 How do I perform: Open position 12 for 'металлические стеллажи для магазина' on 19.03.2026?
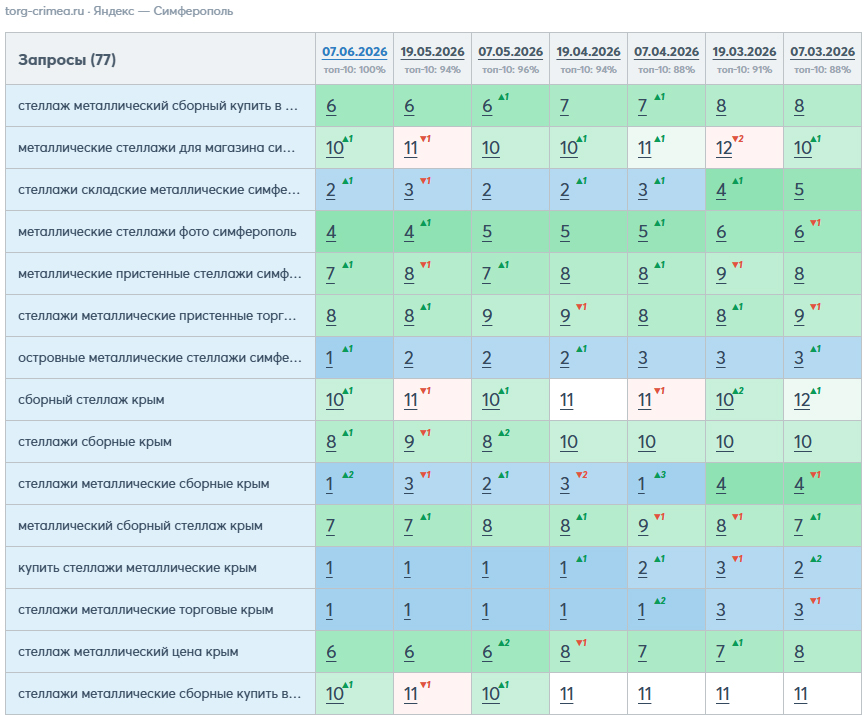724,148
